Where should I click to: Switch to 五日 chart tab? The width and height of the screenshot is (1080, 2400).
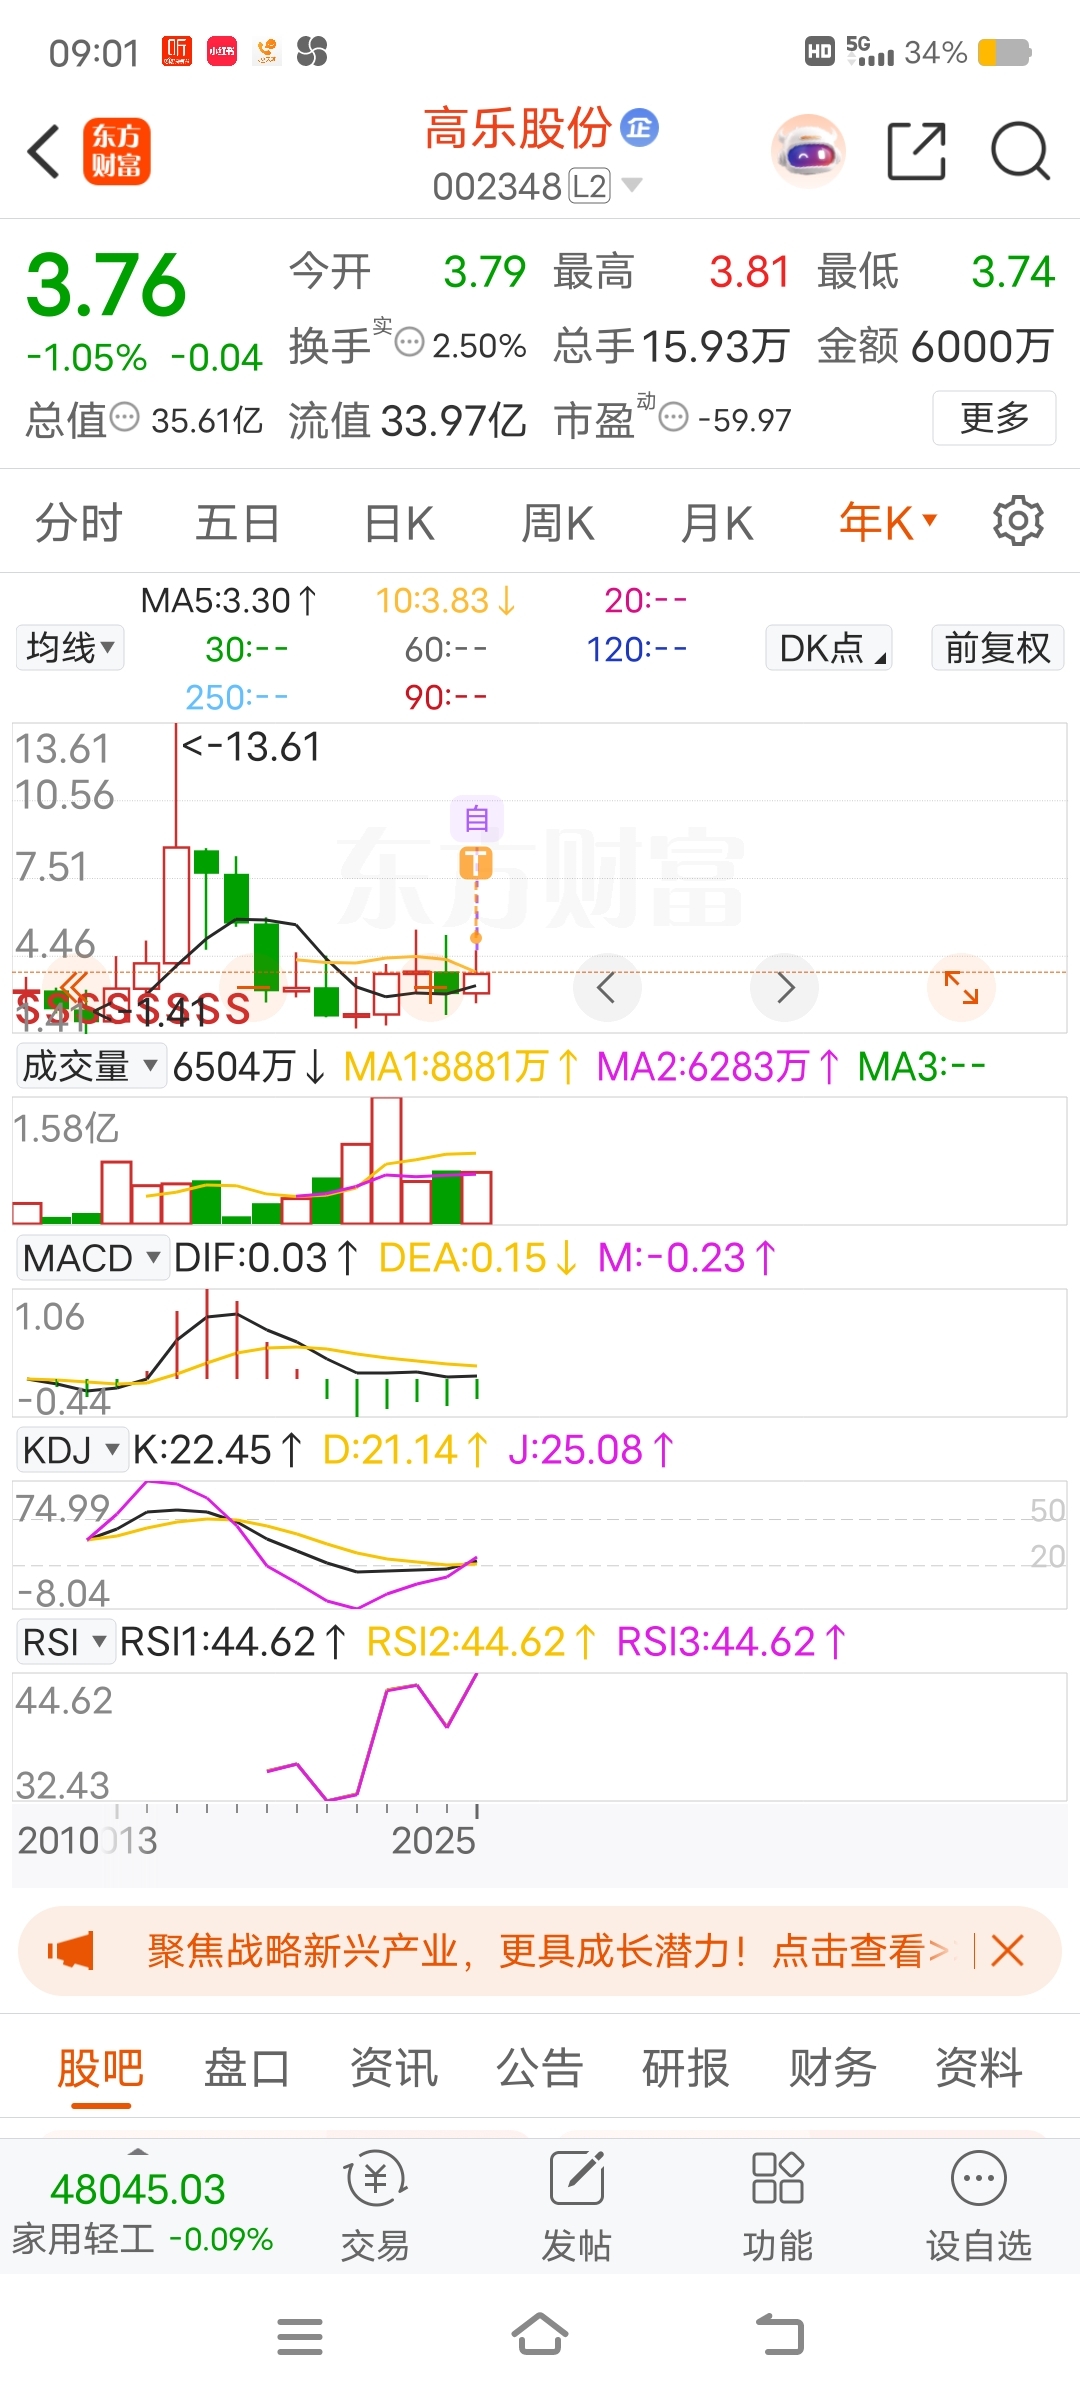click(x=238, y=522)
